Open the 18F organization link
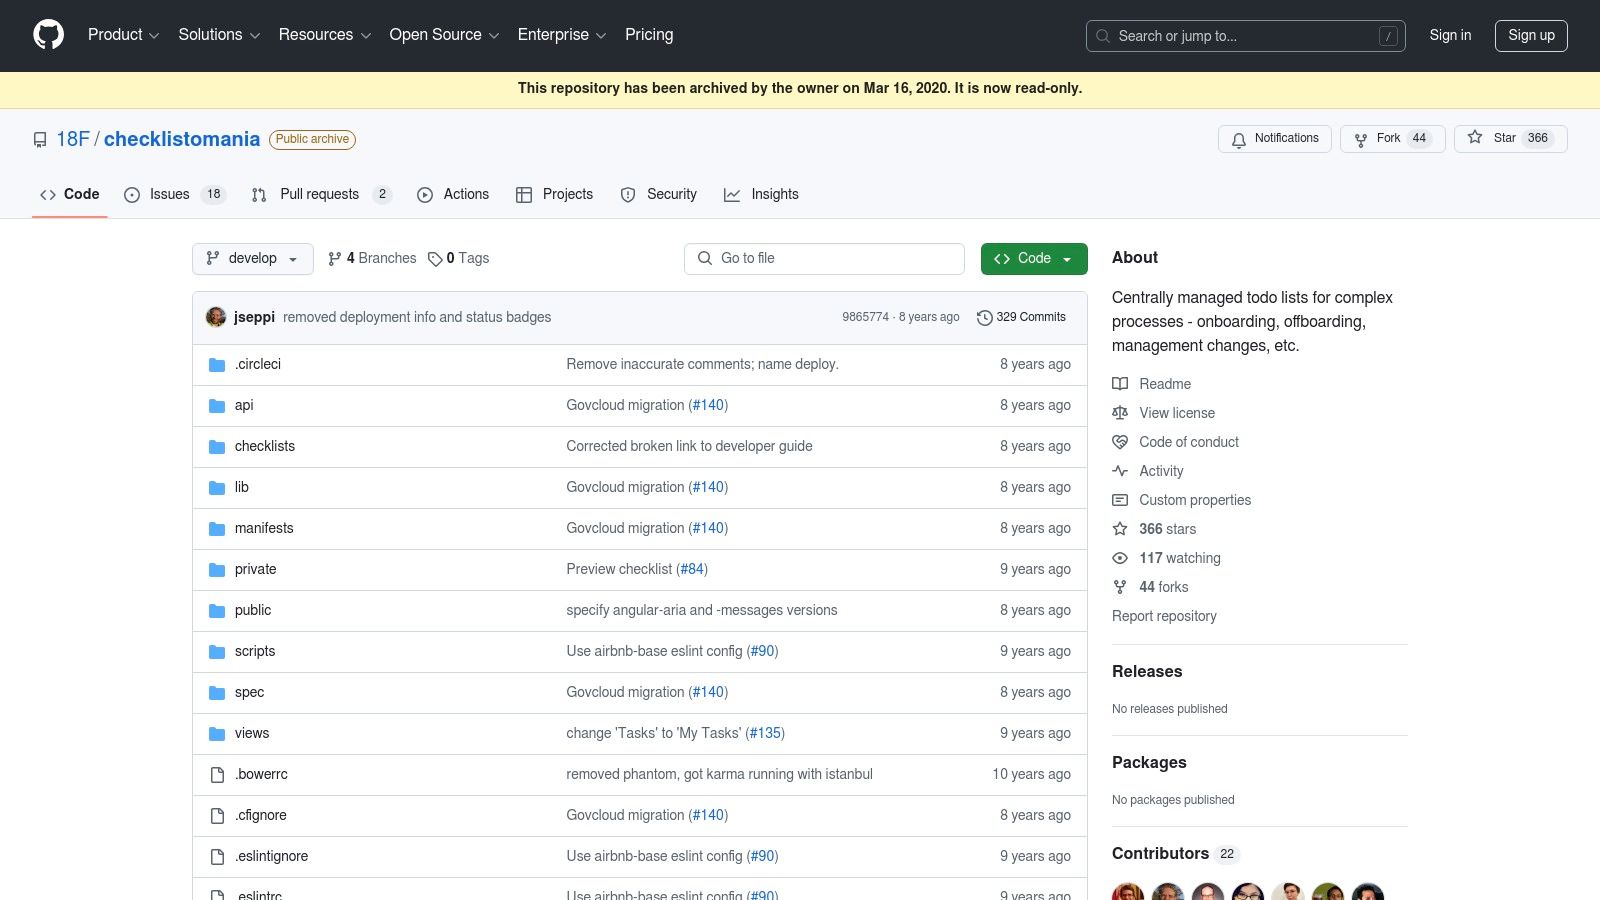This screenshot has height=900, width=1600. coord(73,140)
